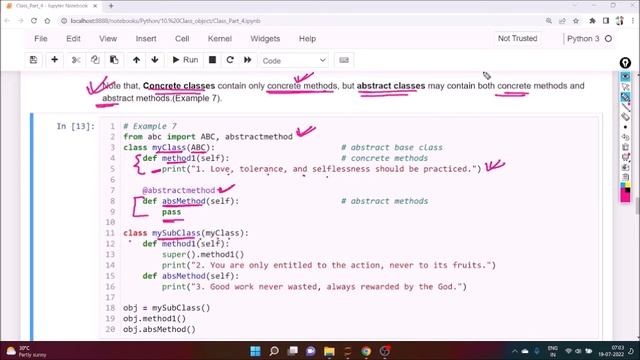Click the Jupyter Notebook browser tab
640x360 pixels.
pos(51,6)
